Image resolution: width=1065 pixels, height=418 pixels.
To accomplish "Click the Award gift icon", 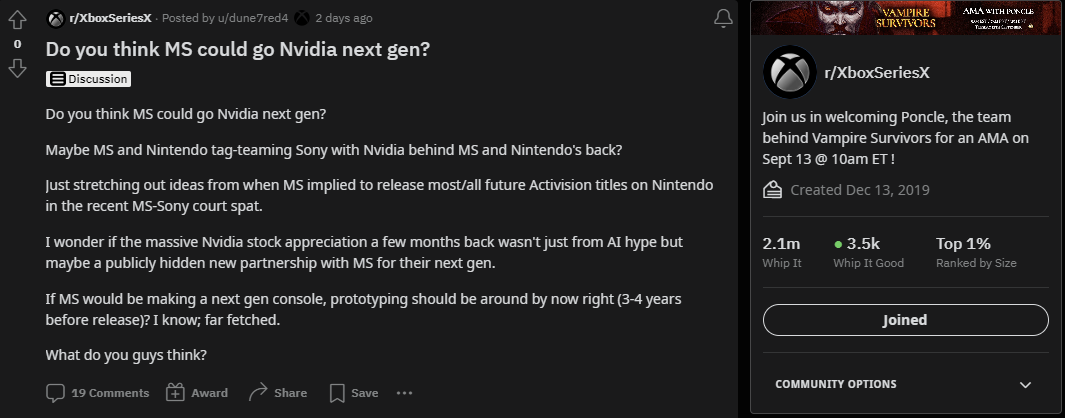I will click(x=175, y=393).
